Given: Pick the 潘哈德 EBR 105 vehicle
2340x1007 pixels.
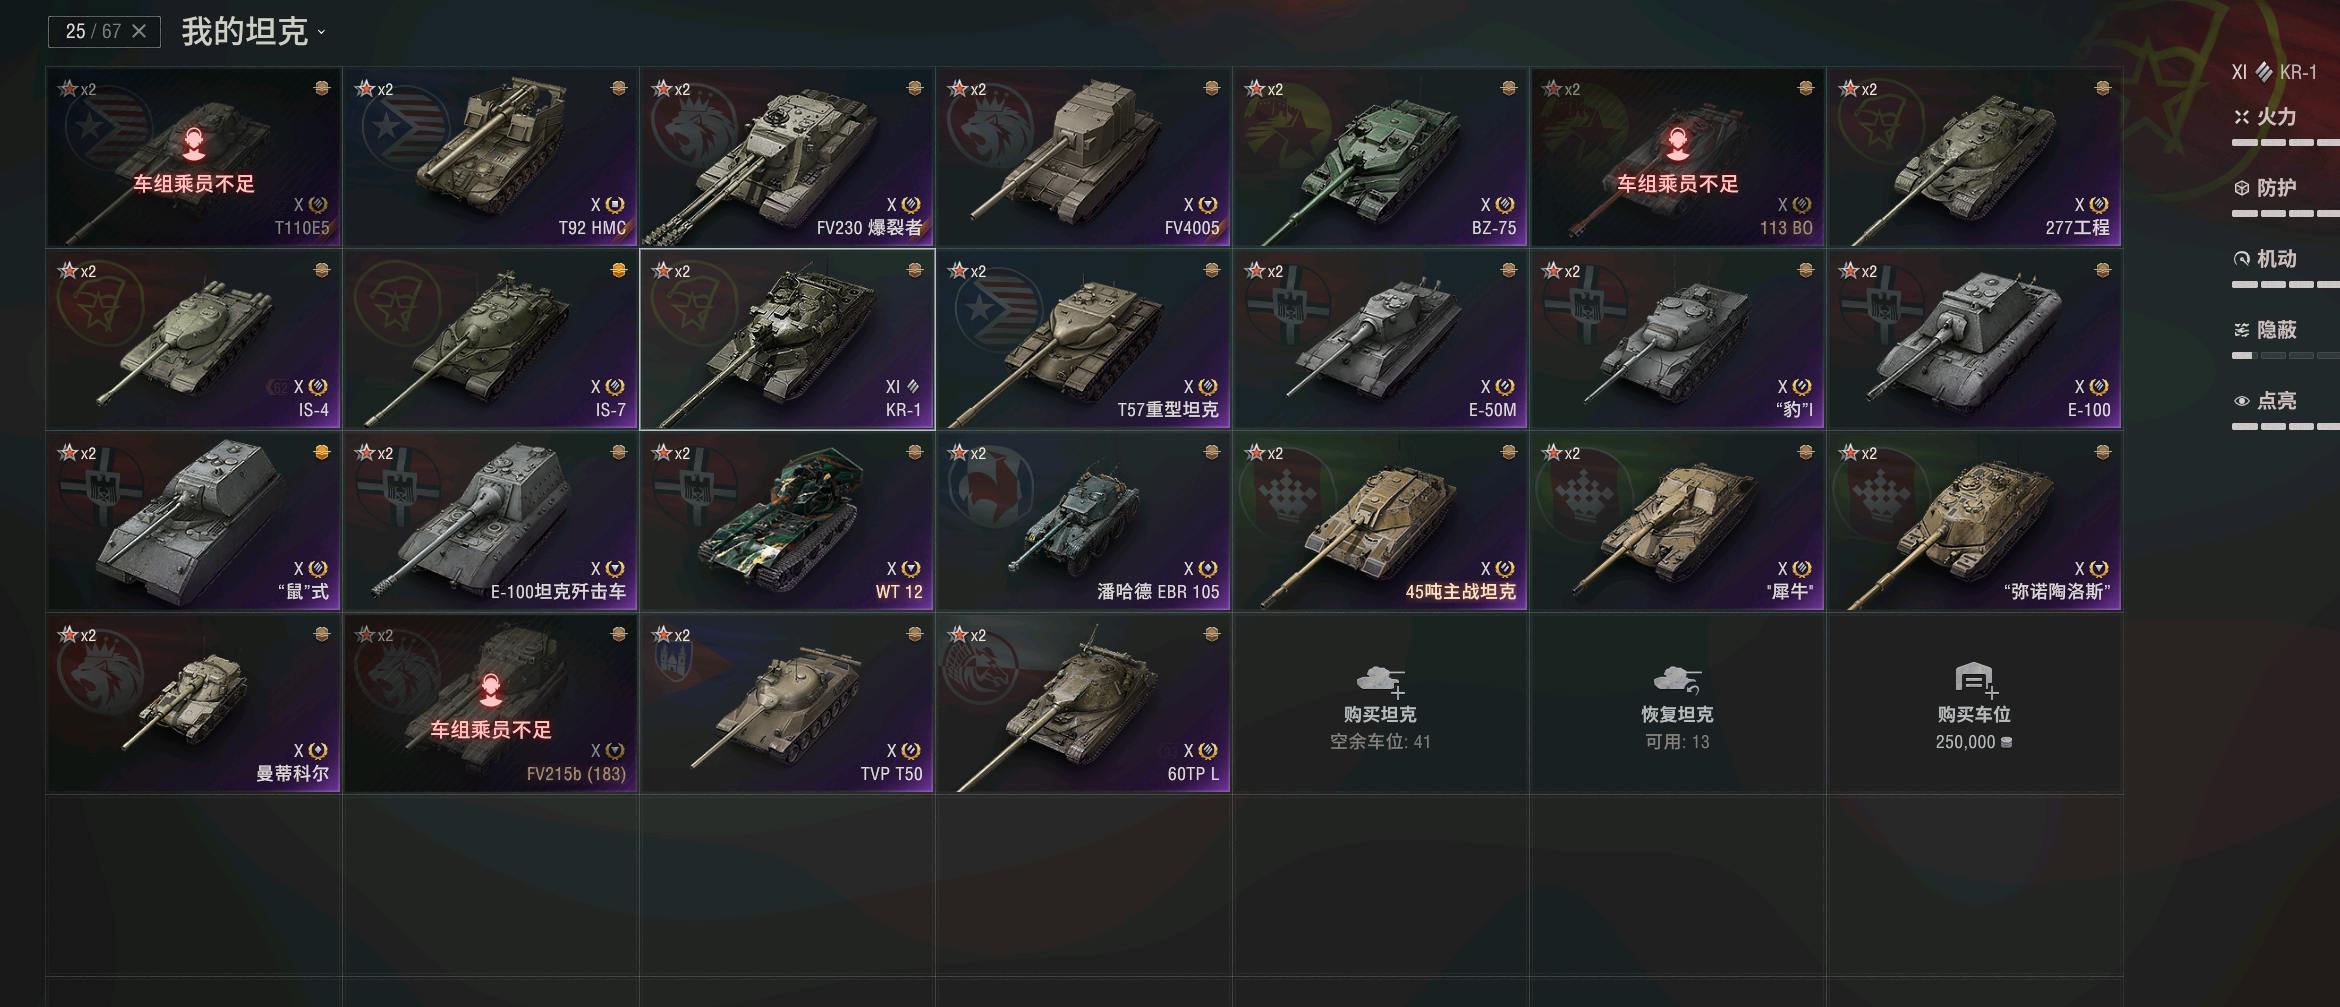Looking at the screenshot, I should (1084, 521).
